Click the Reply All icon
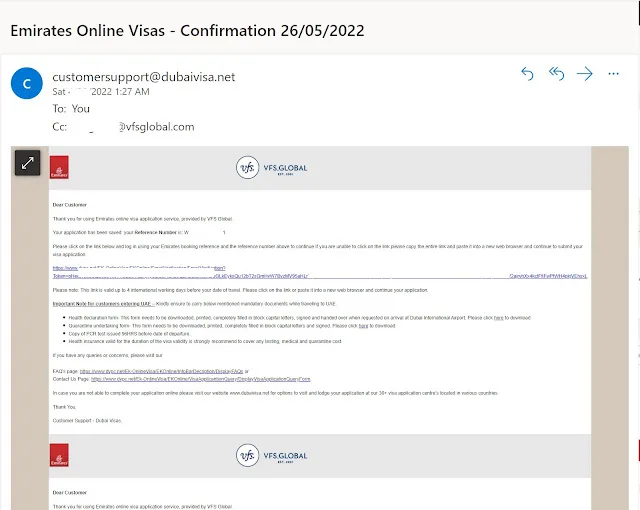This screenshot has width=640, height=510. click(x=556, y=74)
